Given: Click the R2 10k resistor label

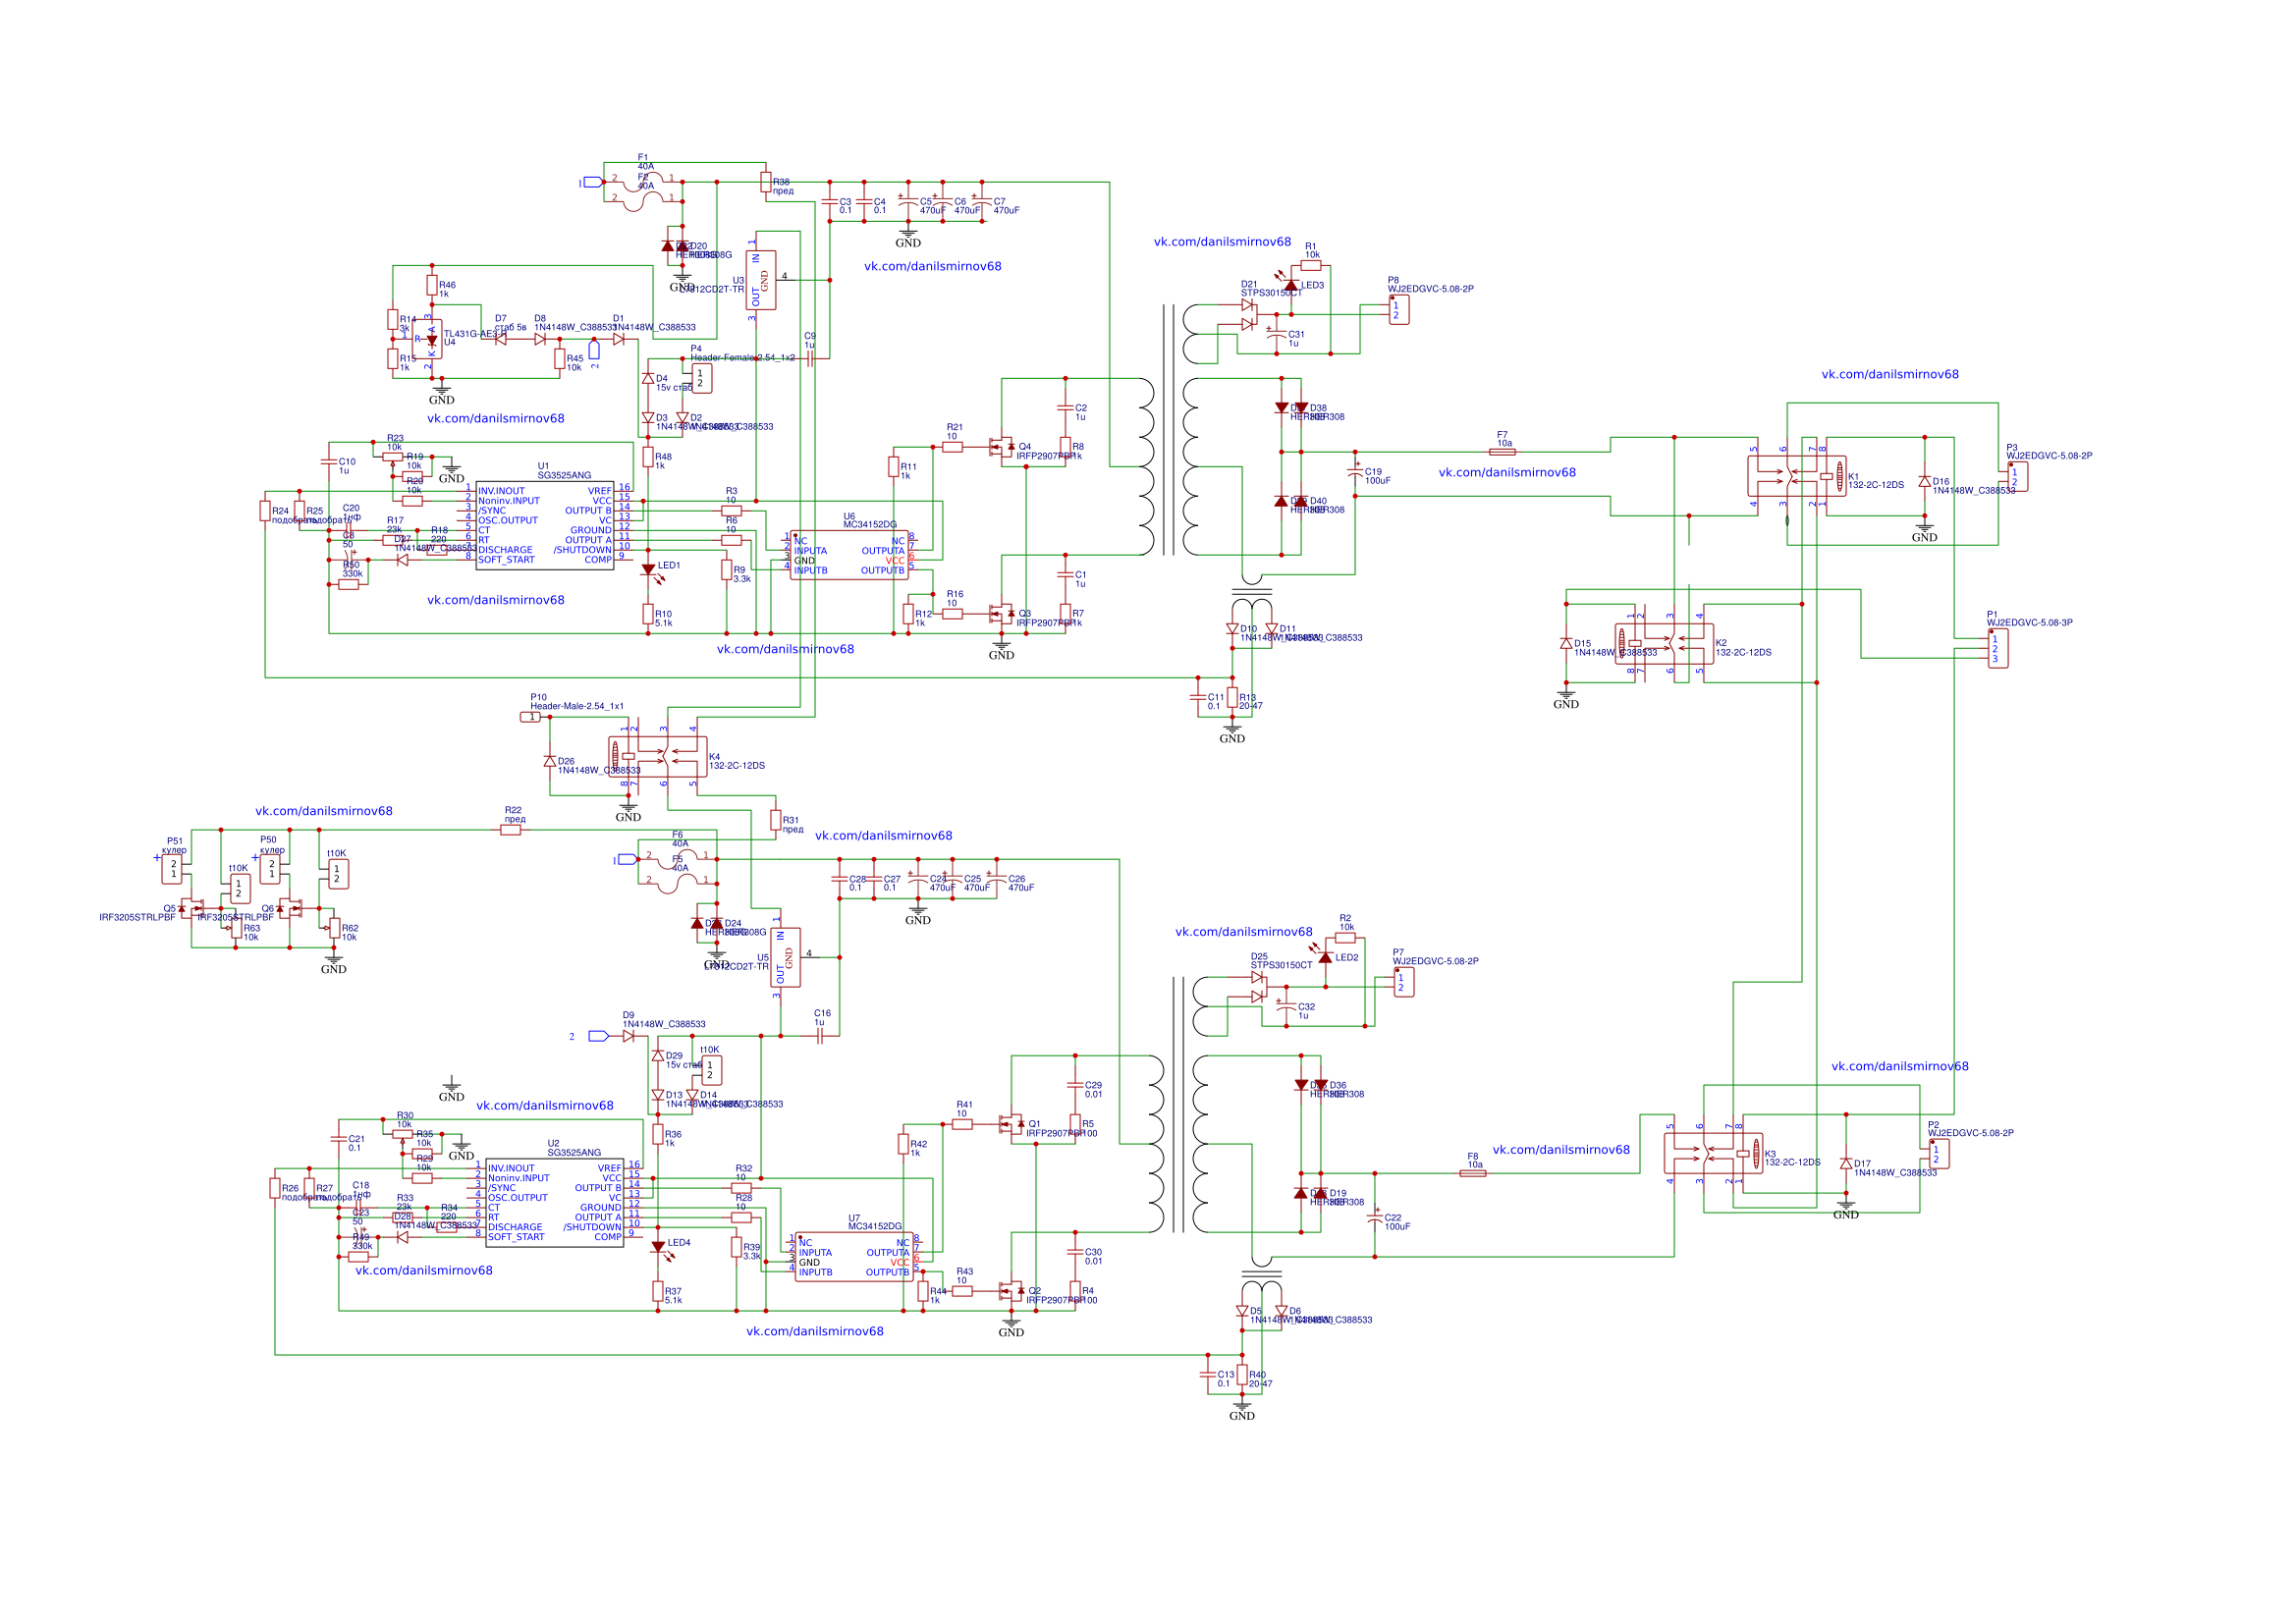Looking at the screenshot, I should (x=1346, y=922).
